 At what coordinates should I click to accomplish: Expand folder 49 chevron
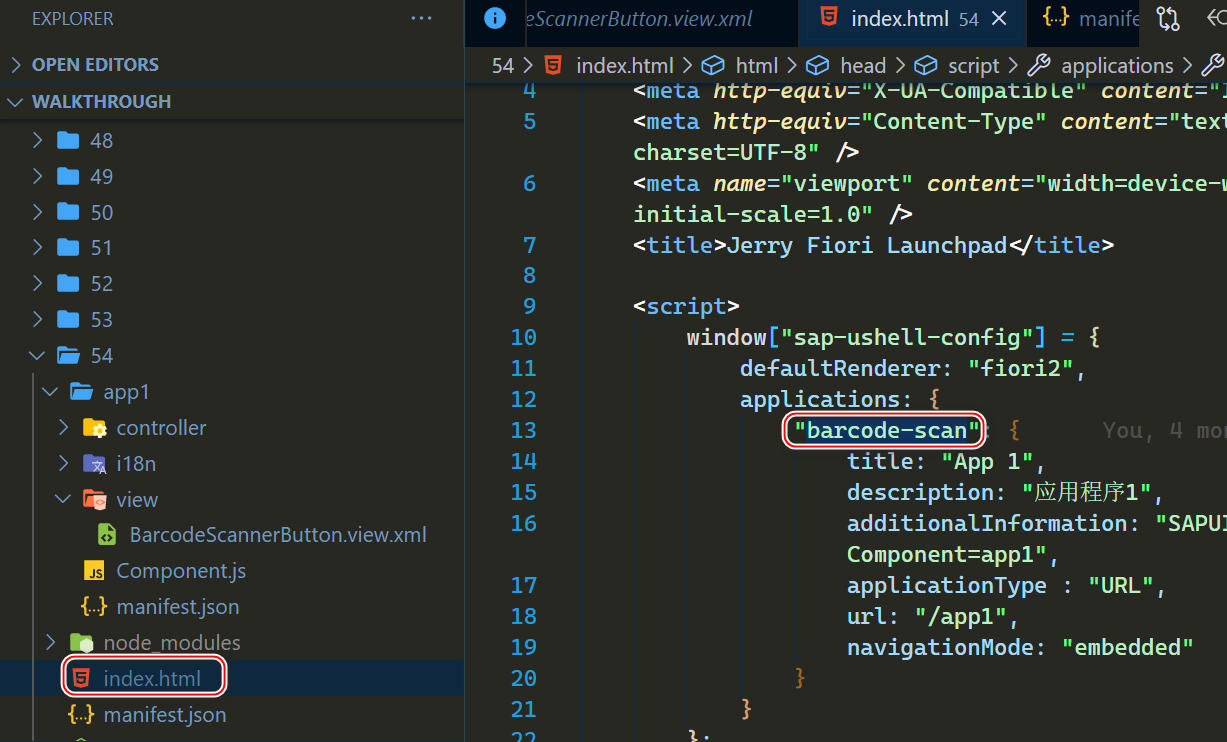click(37, 176)
